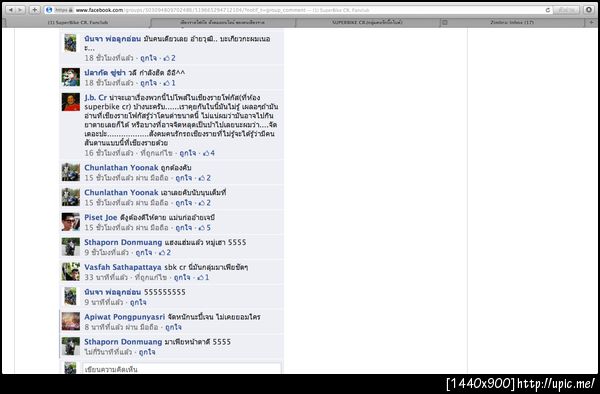The width and height of the screenshot is (600, 394).
Task: Like Piset Joe's comment with ถูกใจ
Action: [184, 228]
